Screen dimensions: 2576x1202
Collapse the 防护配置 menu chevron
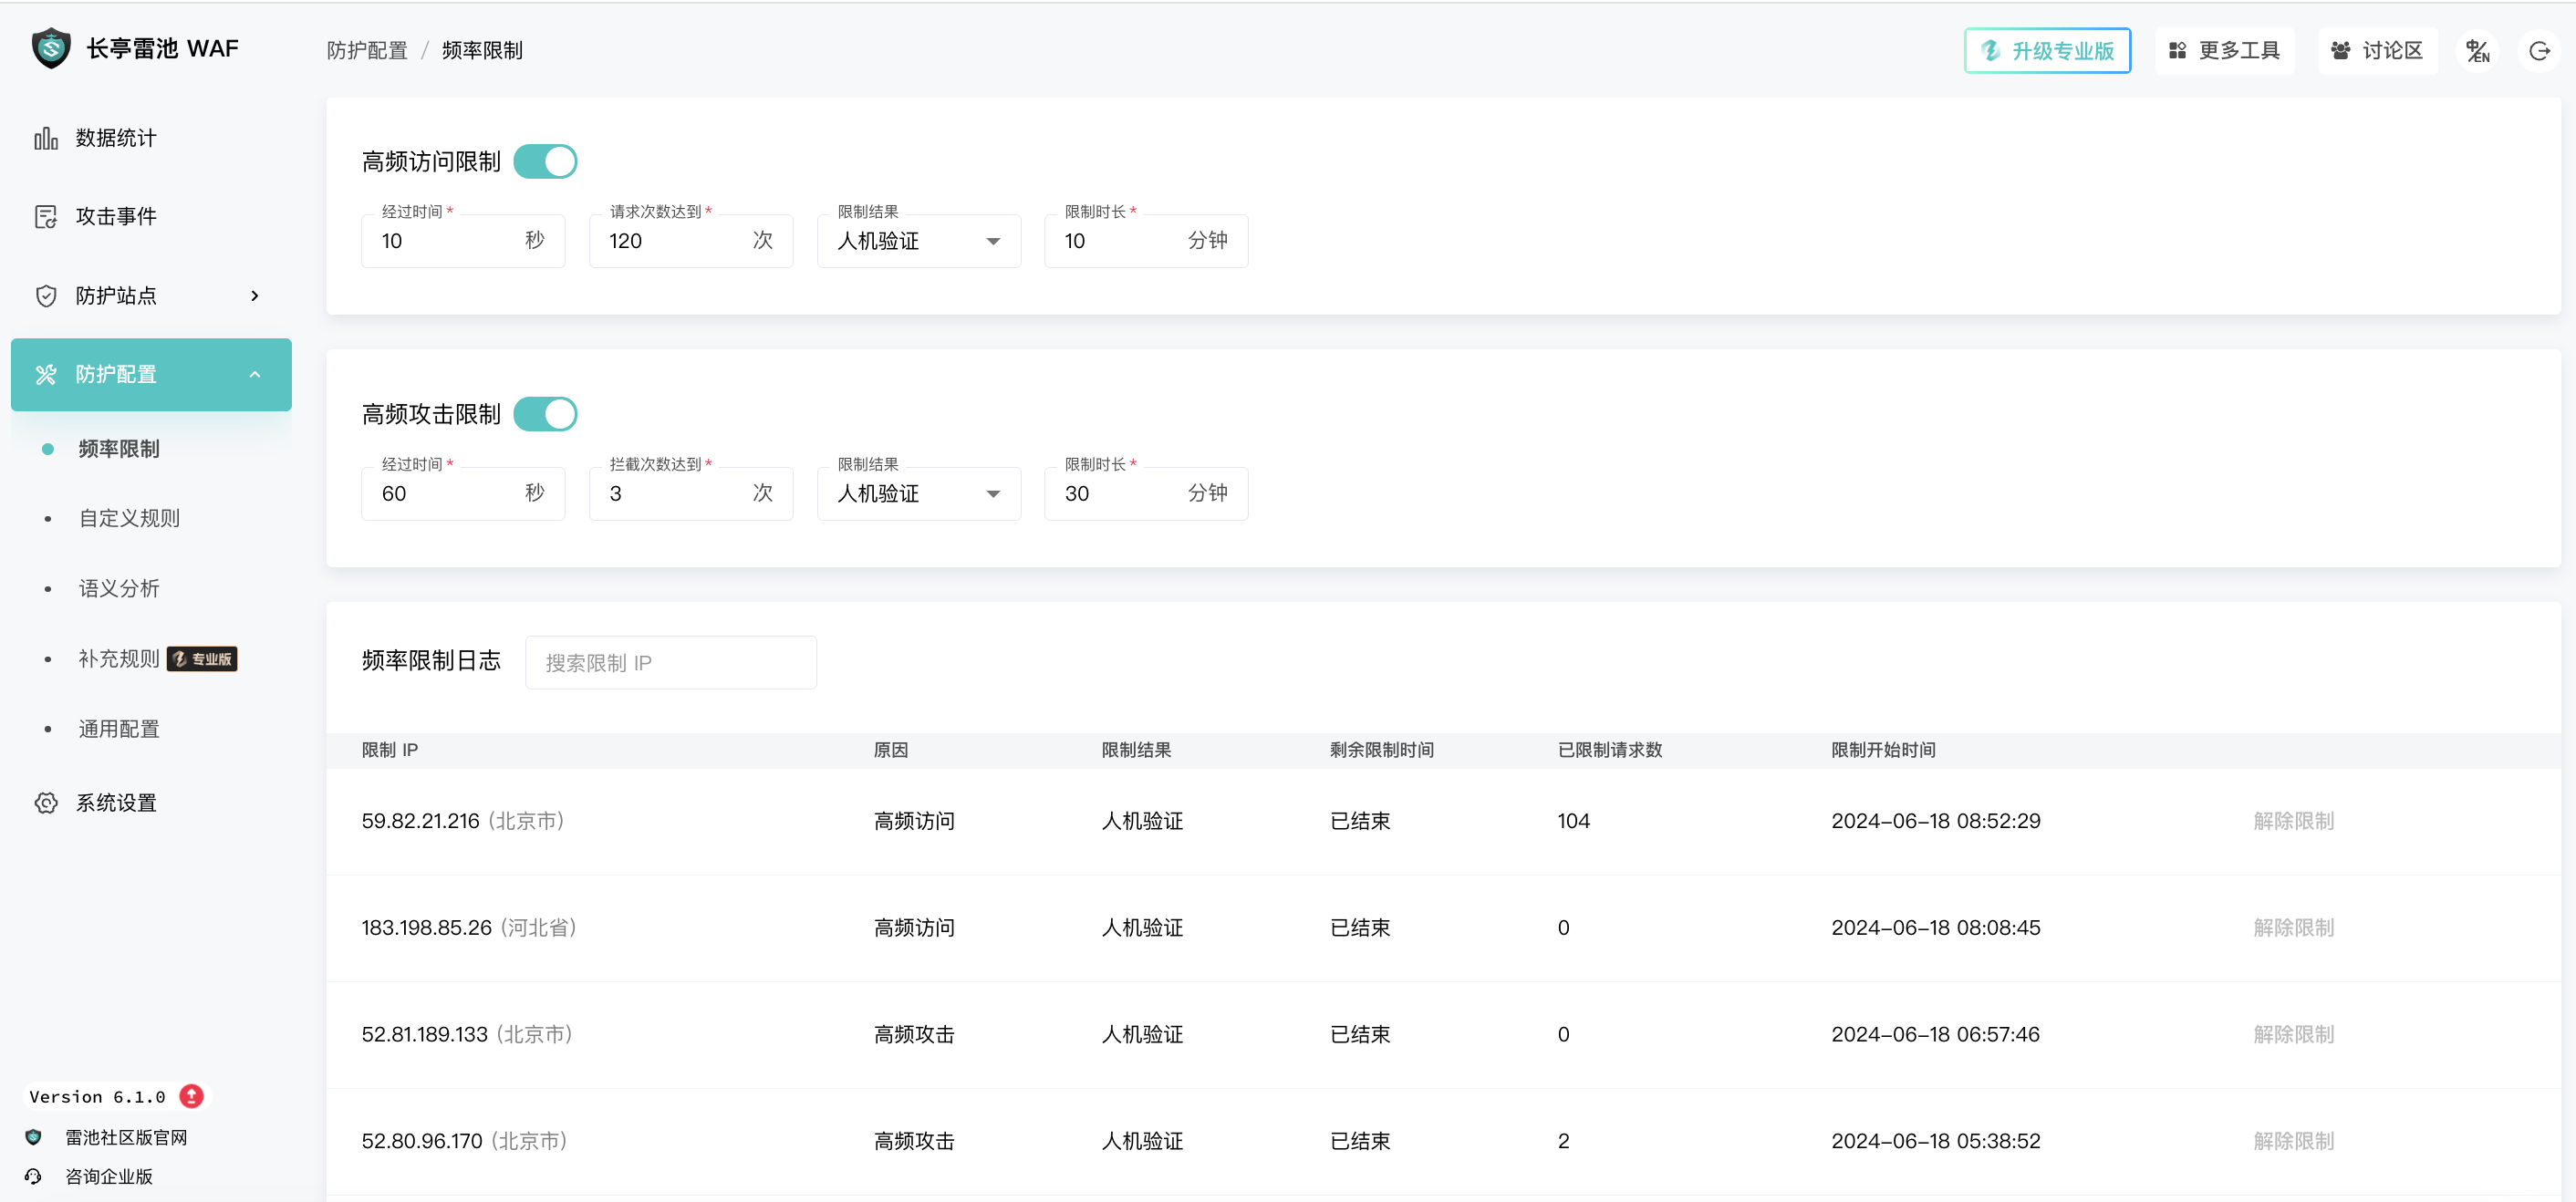click(255, 374)
